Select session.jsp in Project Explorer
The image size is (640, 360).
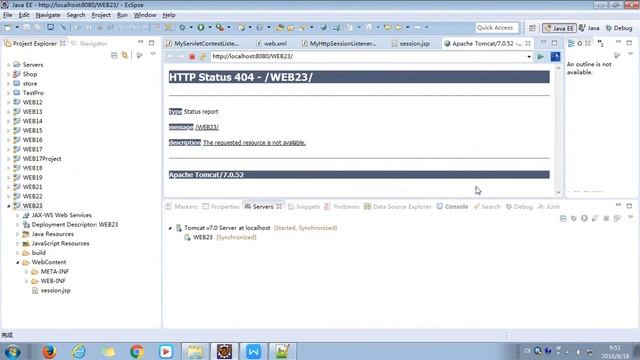tap(55, 291)
